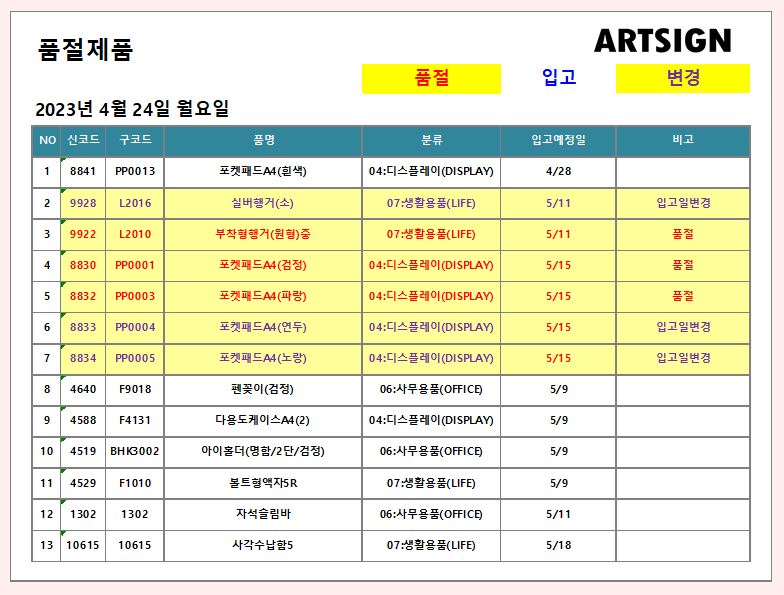
Task: Select the 입고예정일 column header
Action: (x=558, y=141)
